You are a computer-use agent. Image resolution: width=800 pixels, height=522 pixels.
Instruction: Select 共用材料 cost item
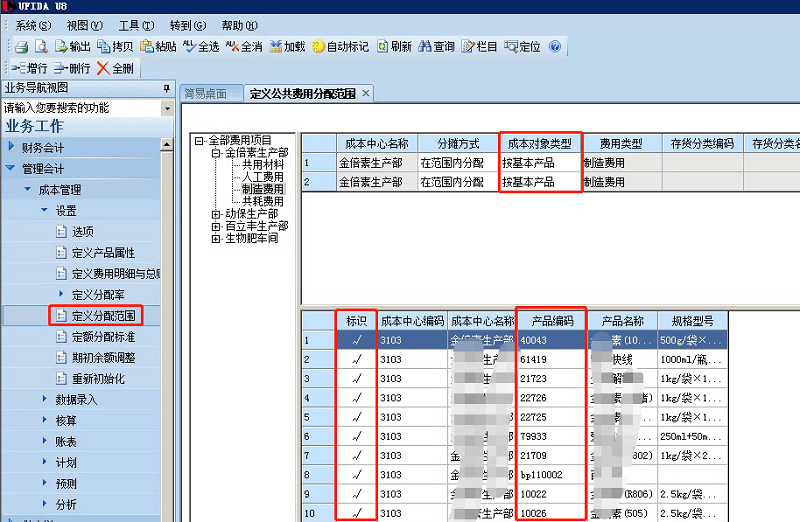click(x=263, y=165)
